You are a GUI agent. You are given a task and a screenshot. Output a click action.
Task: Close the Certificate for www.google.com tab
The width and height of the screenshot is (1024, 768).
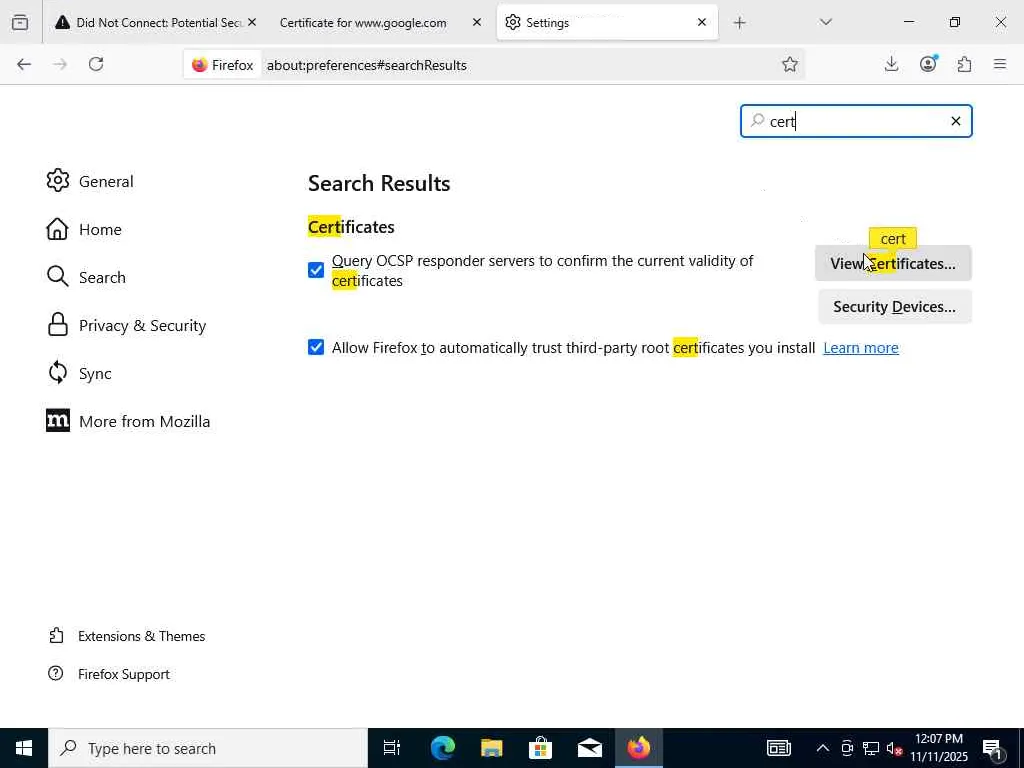pos(477,23)
